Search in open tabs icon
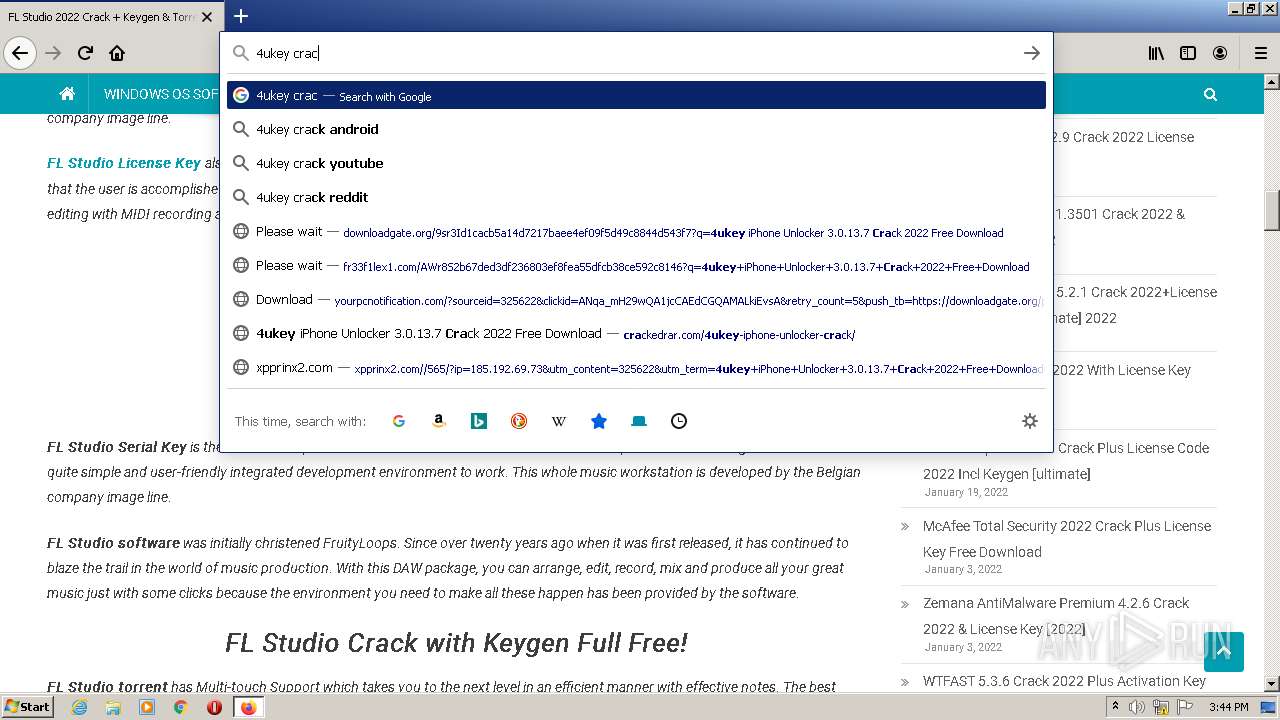1280x720 pixels. coord(639,421)
